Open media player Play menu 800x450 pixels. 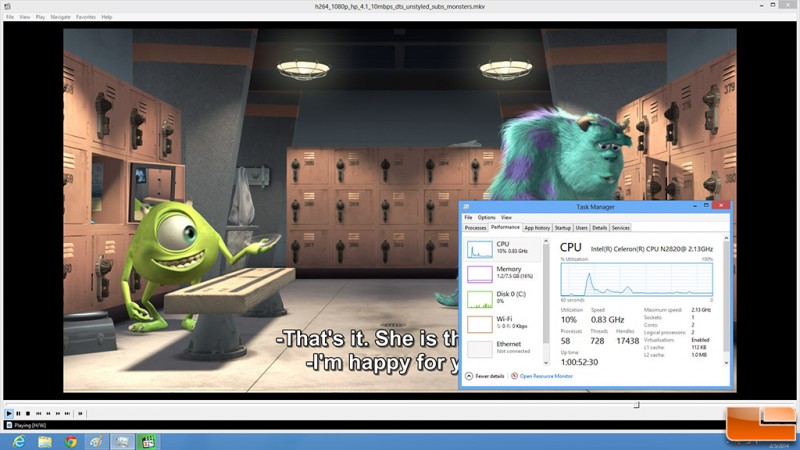click(x=40, y=17)
